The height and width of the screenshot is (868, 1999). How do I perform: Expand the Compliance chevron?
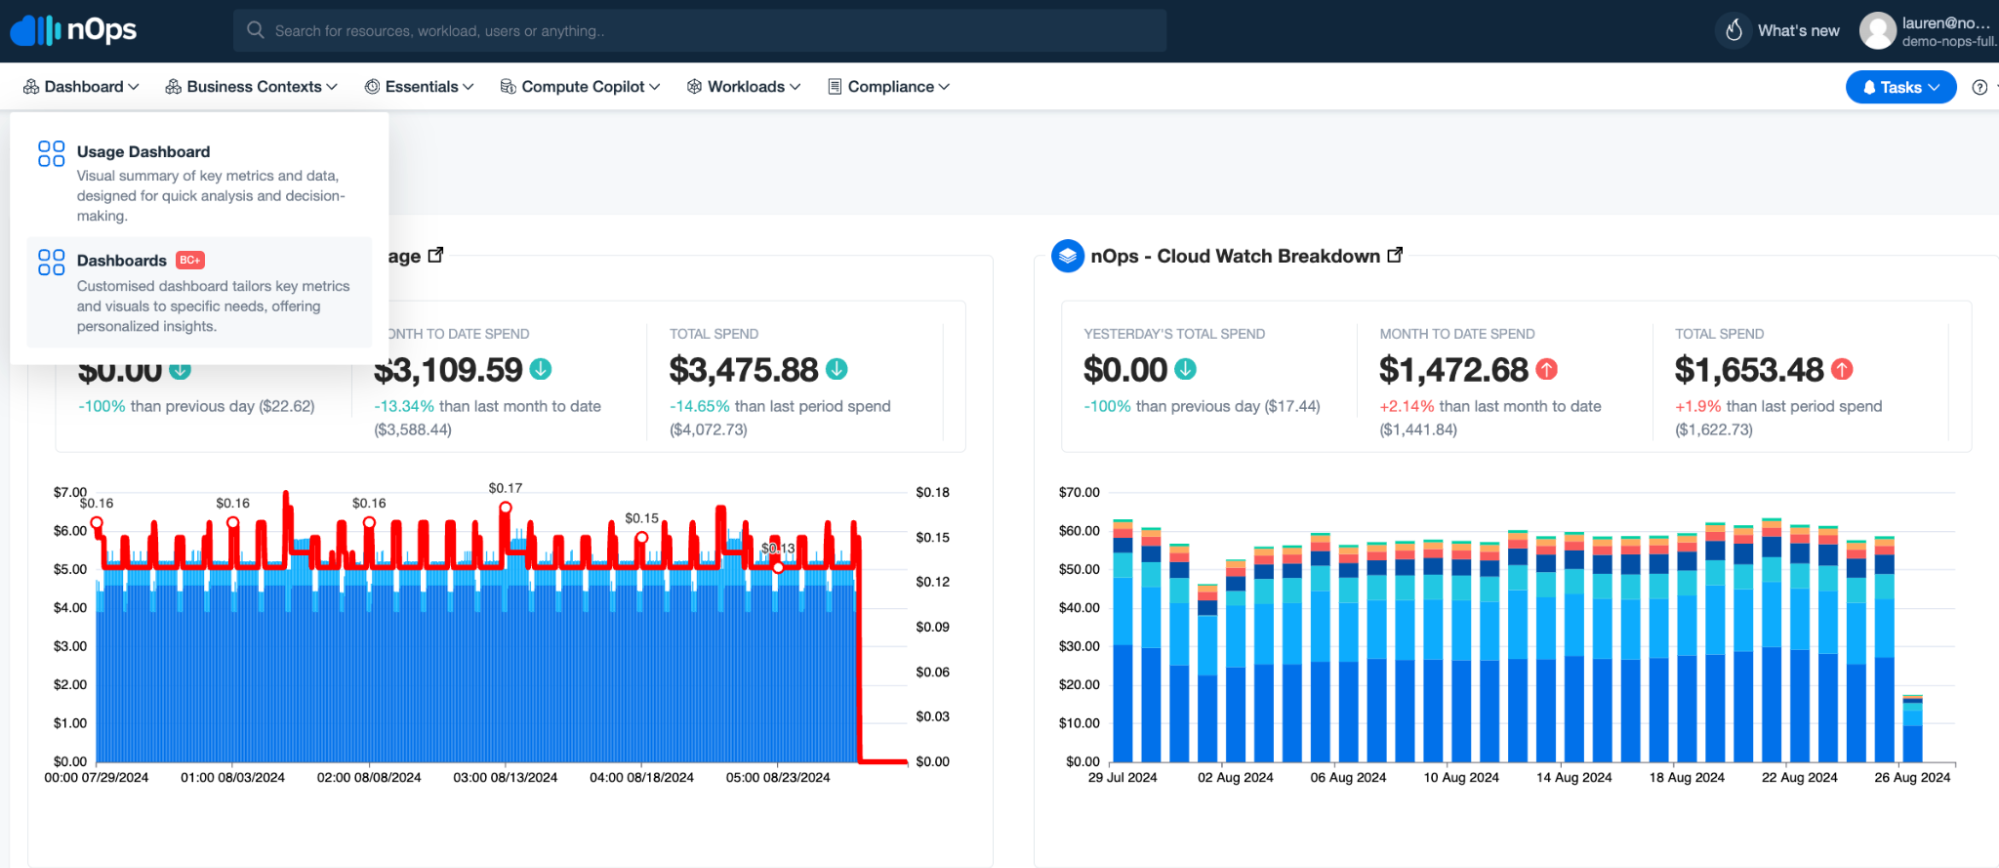tap(944, 87)
